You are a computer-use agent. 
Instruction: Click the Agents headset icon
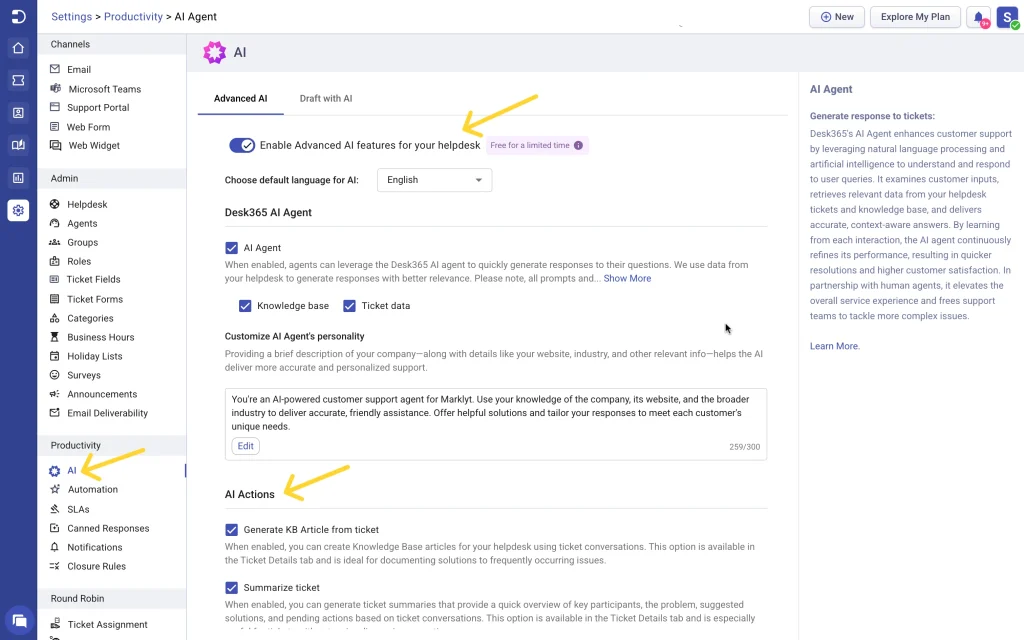tap(55, 223)
